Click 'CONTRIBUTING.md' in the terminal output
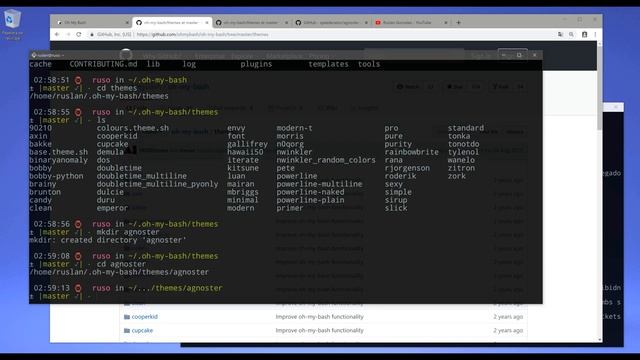The image size is (640, 360). pyautogui.click(x=103, y=64)
